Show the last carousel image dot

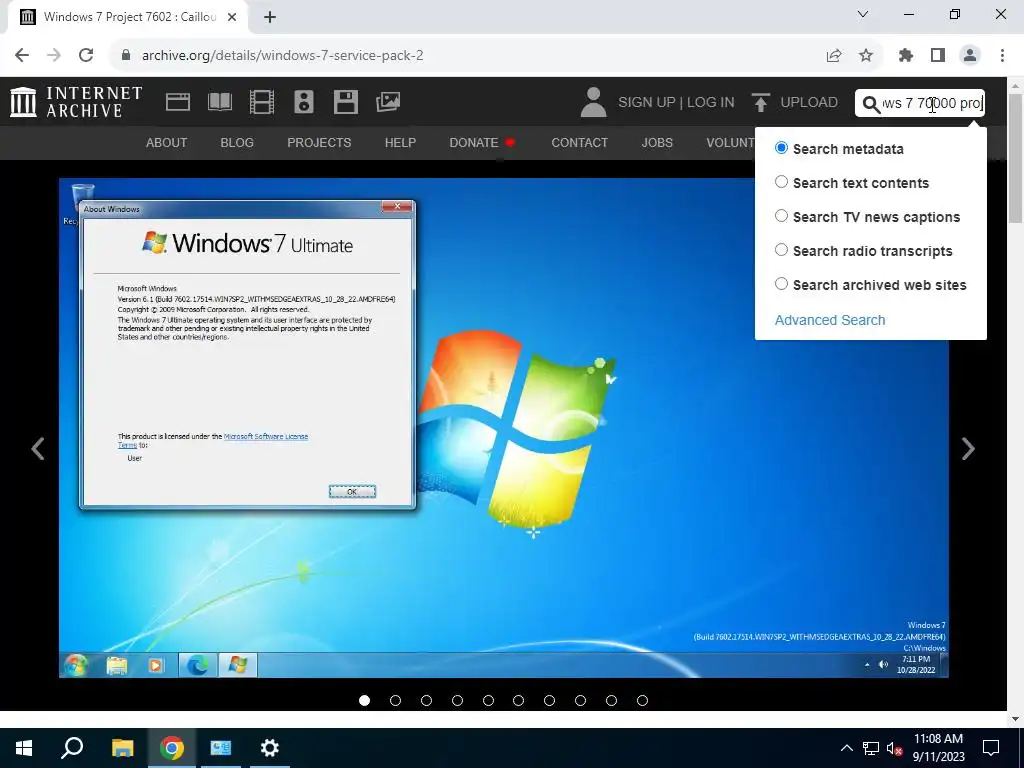coord(643,700)
